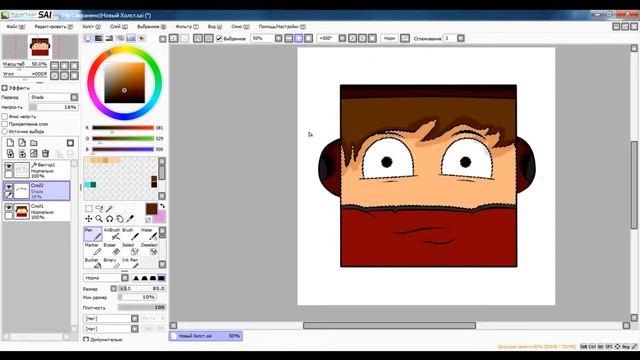Click the navigator preview thumbnail

click(x=40, y=47)
